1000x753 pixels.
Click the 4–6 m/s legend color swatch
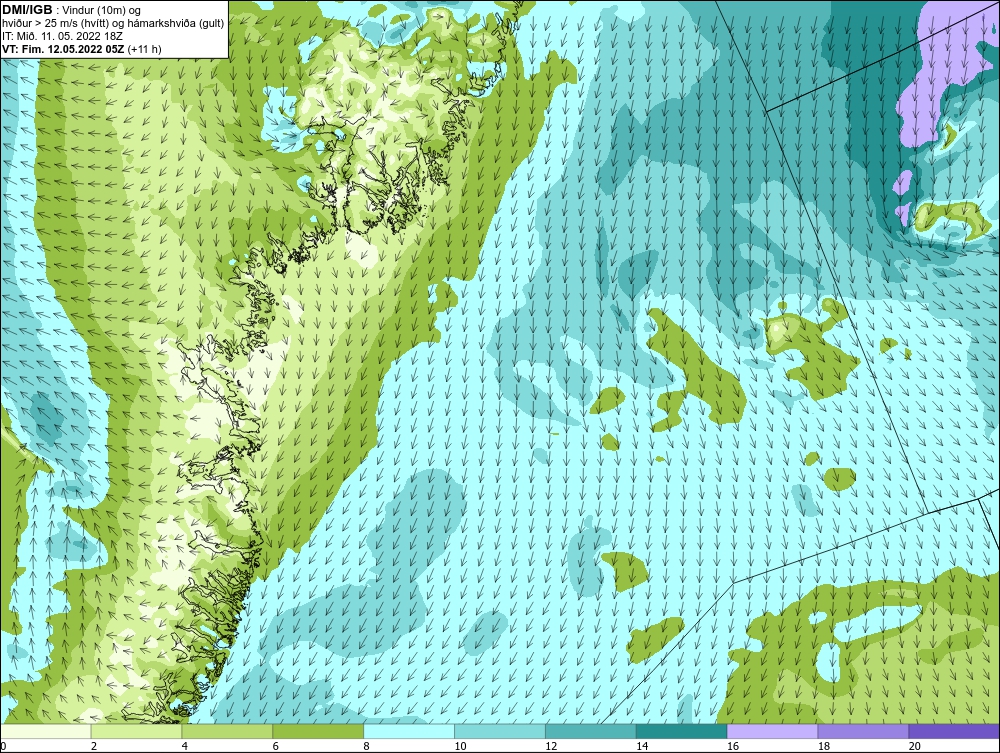coord(227,731)
